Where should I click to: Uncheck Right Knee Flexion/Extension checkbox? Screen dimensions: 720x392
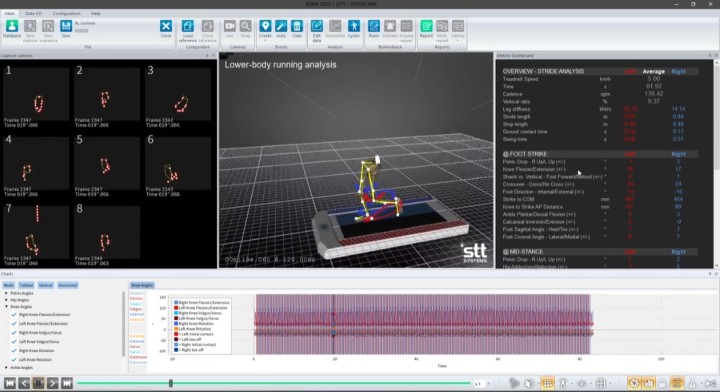click(14, 315)
